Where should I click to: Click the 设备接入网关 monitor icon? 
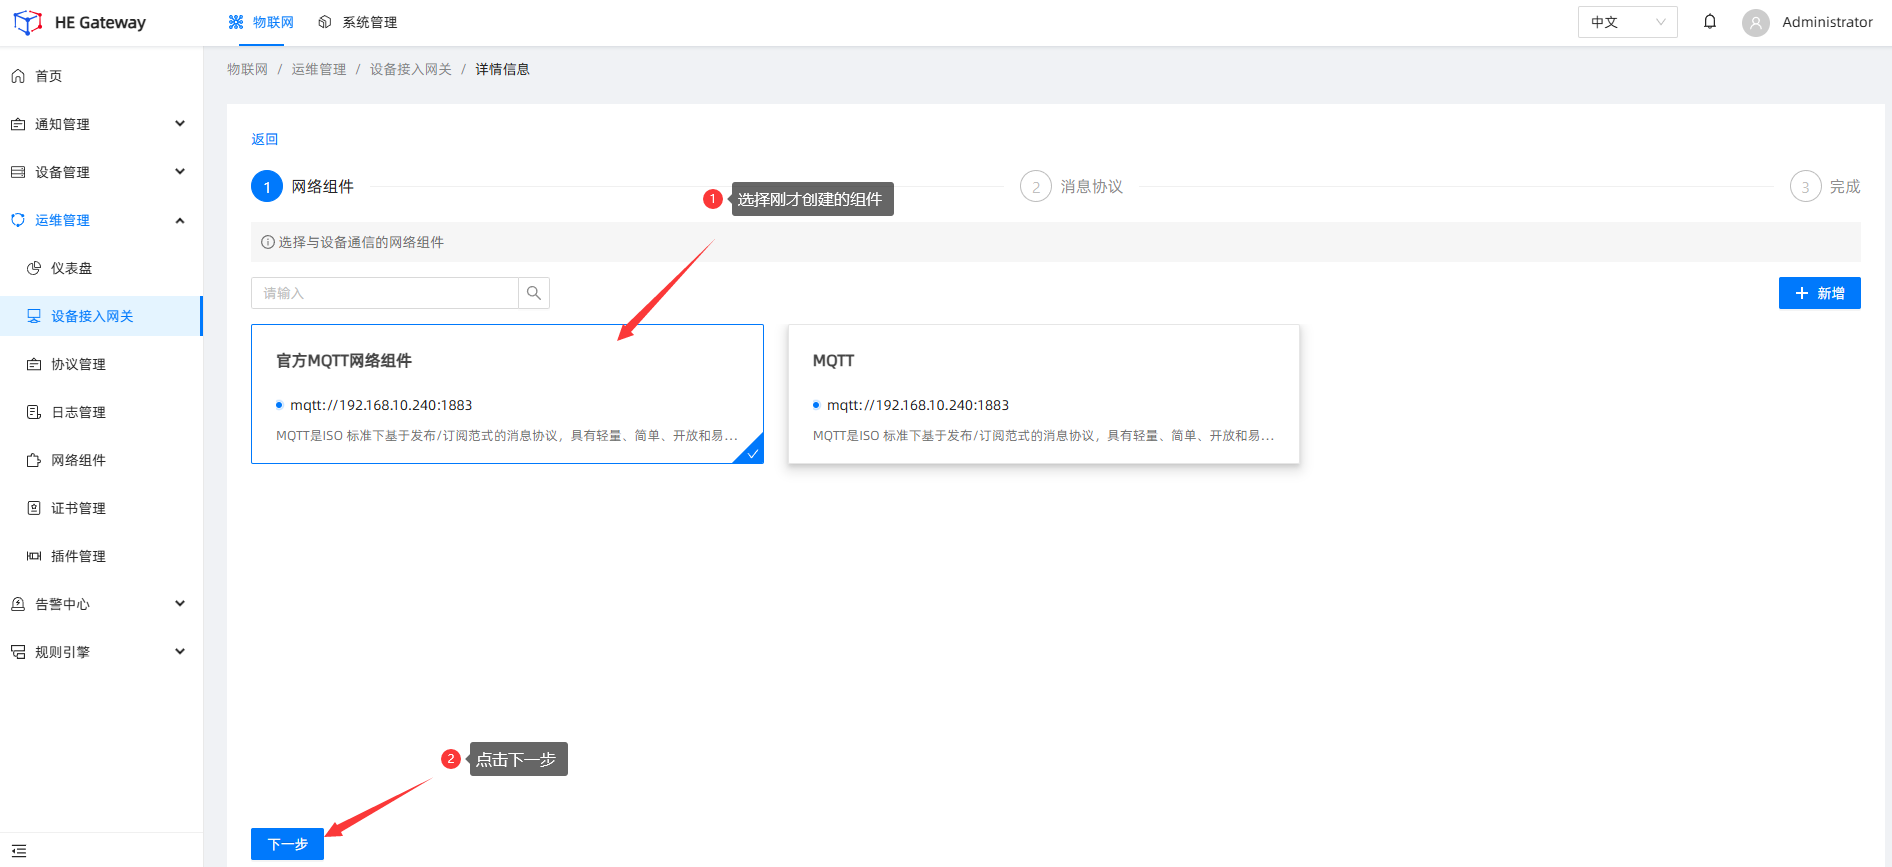coord(34,316)
